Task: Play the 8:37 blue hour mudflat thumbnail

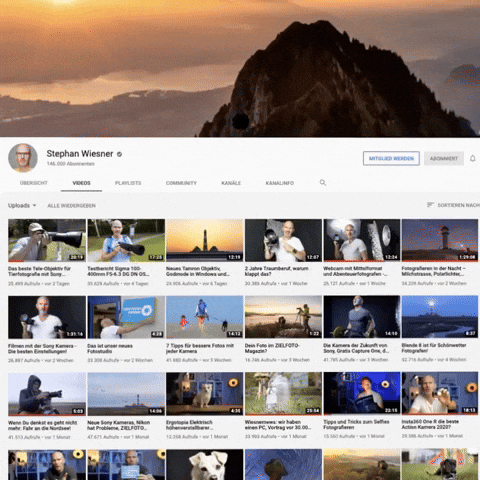Action: coord(440,317)
